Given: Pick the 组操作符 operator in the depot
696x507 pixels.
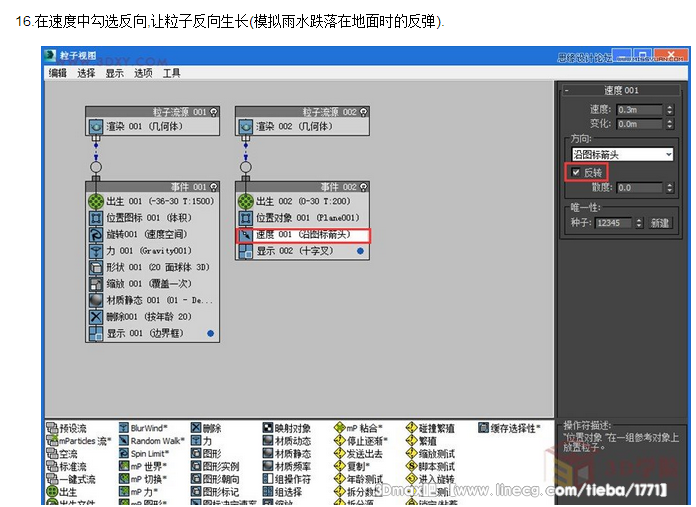Looking at the screenshot, I should click(x=287, y=479).
